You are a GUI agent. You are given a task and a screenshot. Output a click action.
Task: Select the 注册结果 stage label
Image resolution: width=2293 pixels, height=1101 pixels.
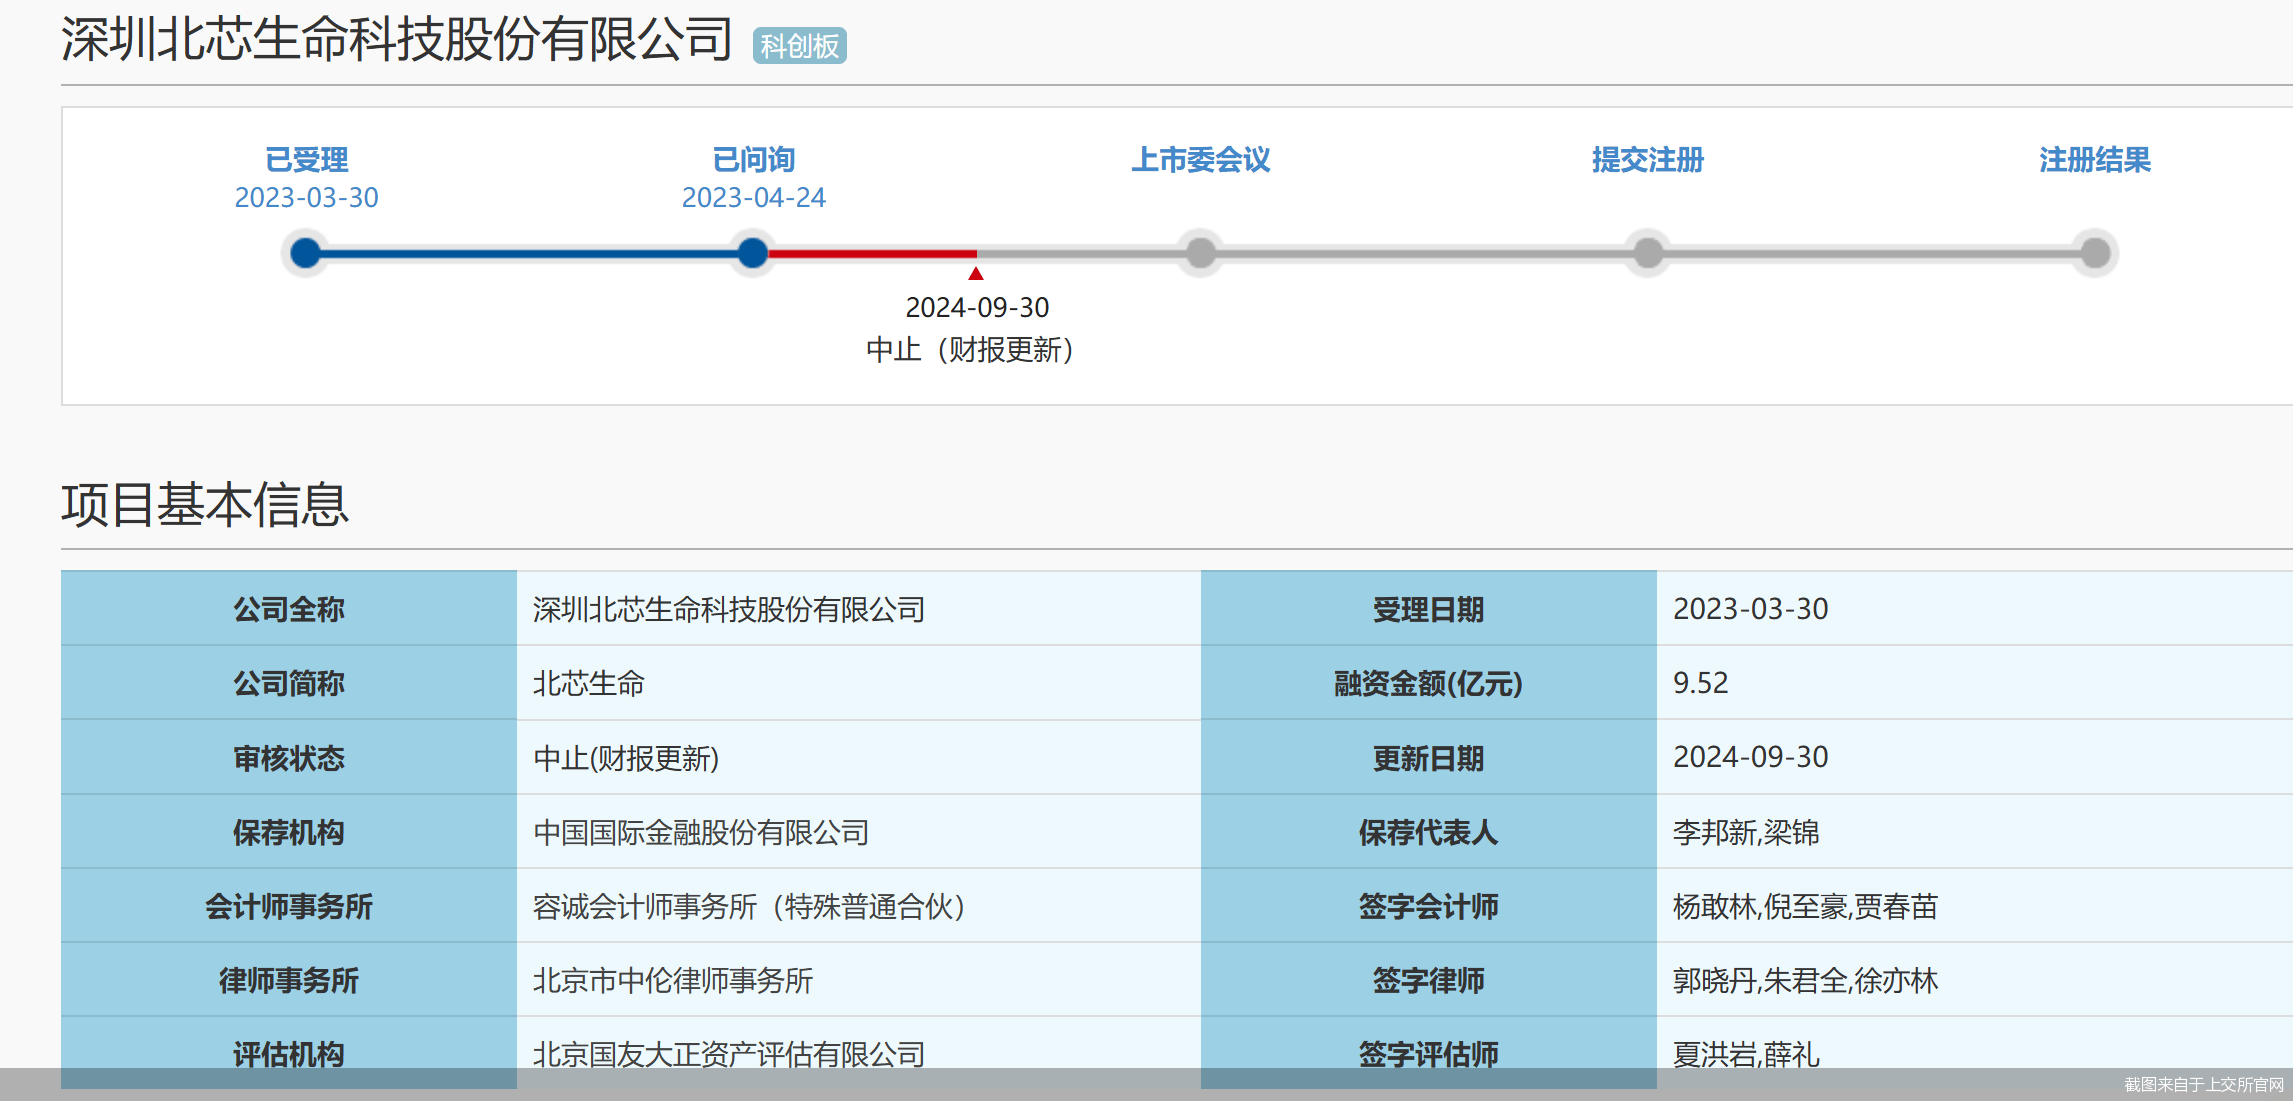pyautogui.click(x=2094, y=159)
